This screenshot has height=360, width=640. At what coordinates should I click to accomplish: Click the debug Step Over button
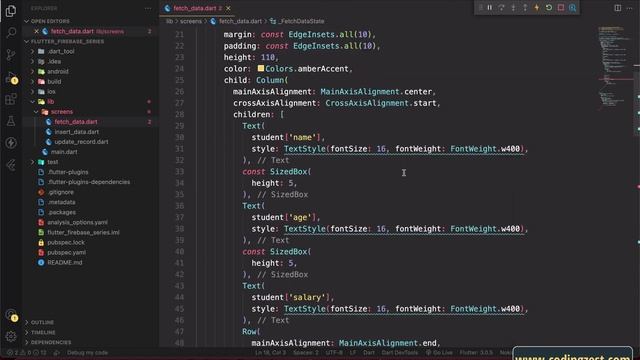tap(501, 8)
